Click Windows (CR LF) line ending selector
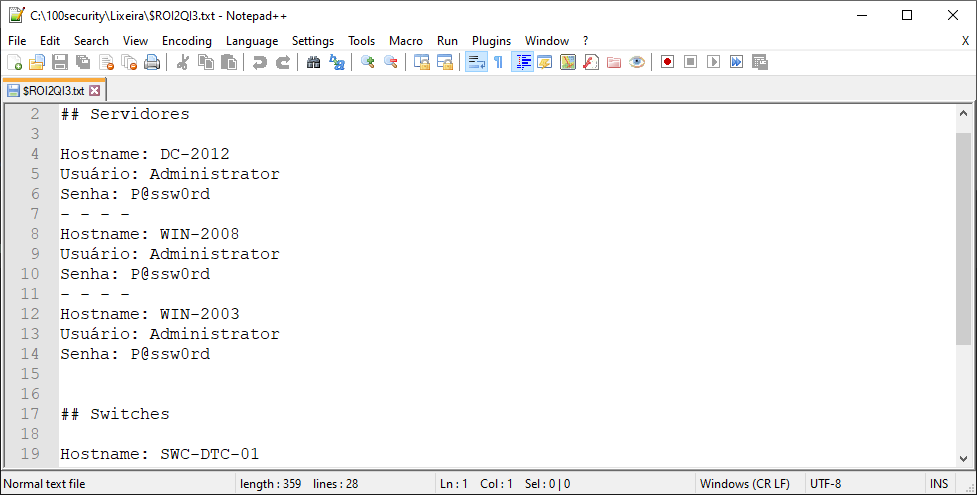The width and height of the screenshot is (977, 495). coord(744,484)
